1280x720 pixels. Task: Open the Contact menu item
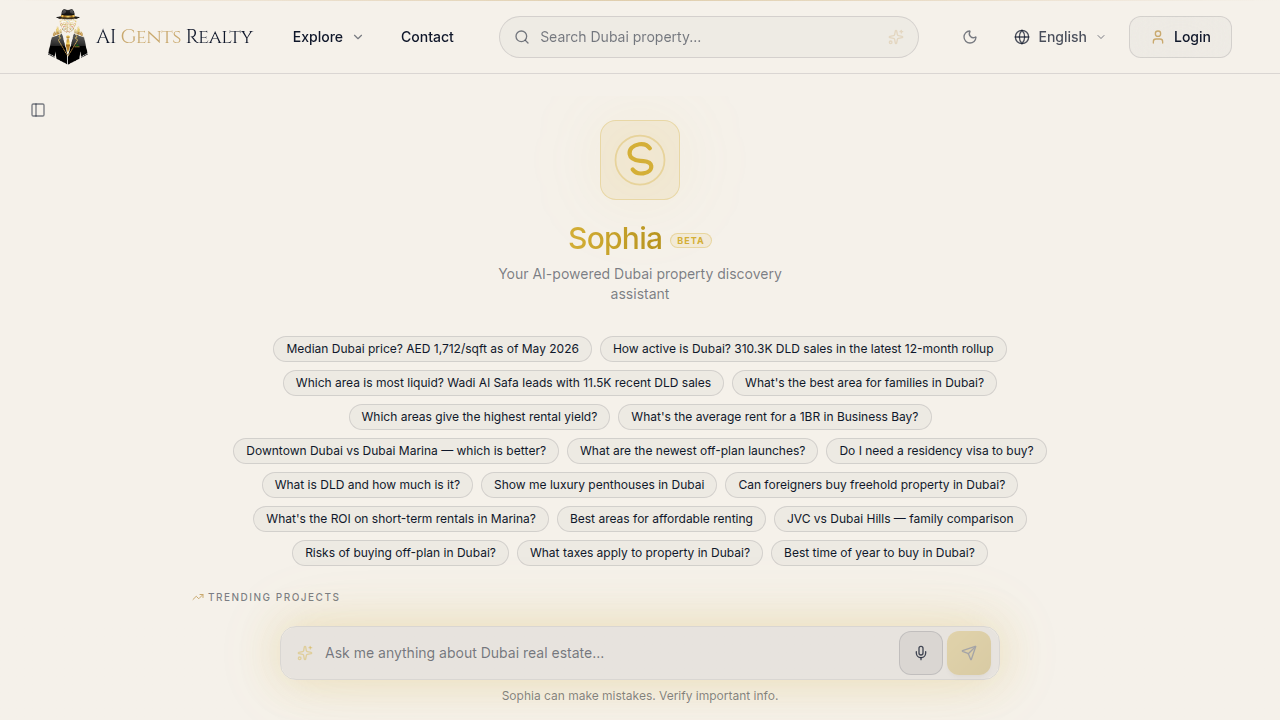[x=427, y=37]
